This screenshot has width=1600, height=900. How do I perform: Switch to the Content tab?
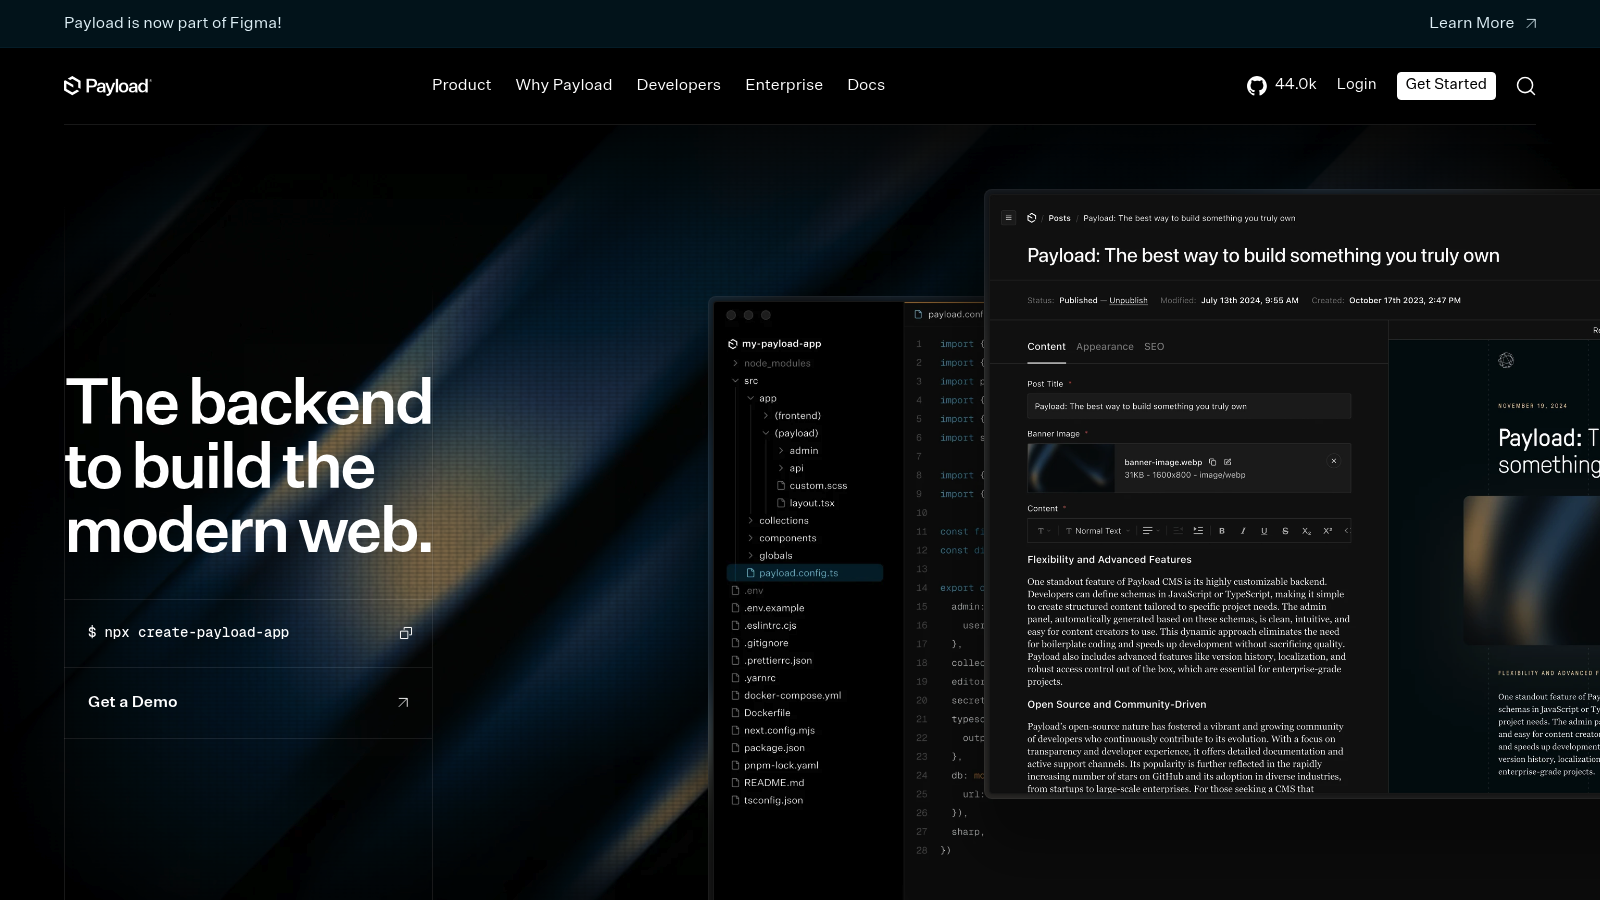point(1046,347)
